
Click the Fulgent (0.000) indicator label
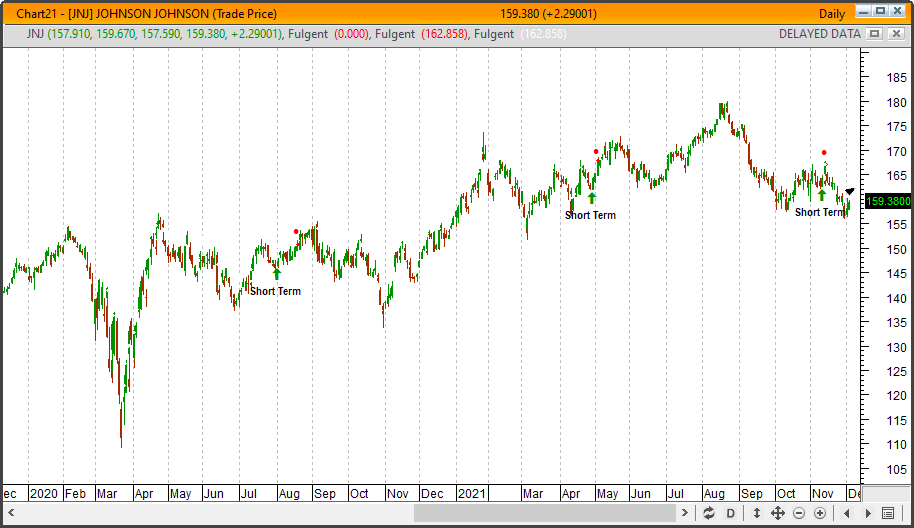pos(328,34)
